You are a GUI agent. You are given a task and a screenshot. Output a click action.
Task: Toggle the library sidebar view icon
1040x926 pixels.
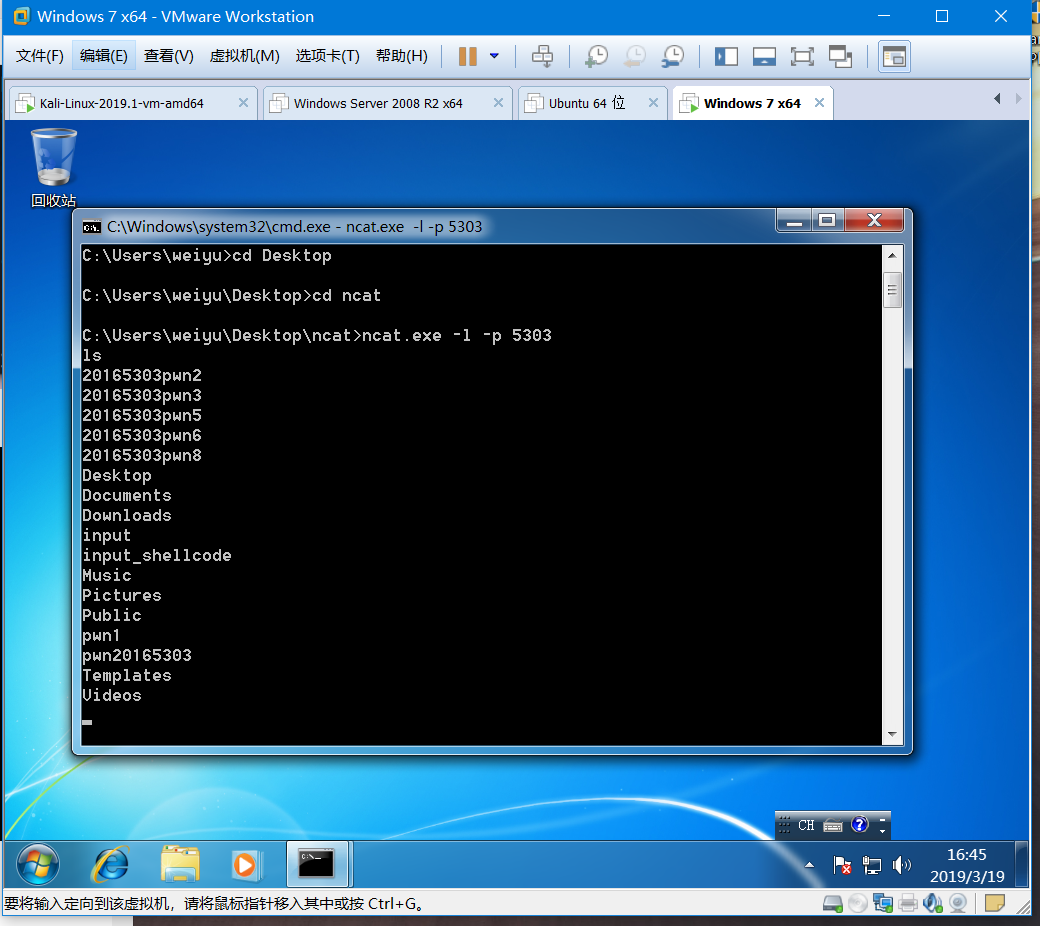pos(726,56)
